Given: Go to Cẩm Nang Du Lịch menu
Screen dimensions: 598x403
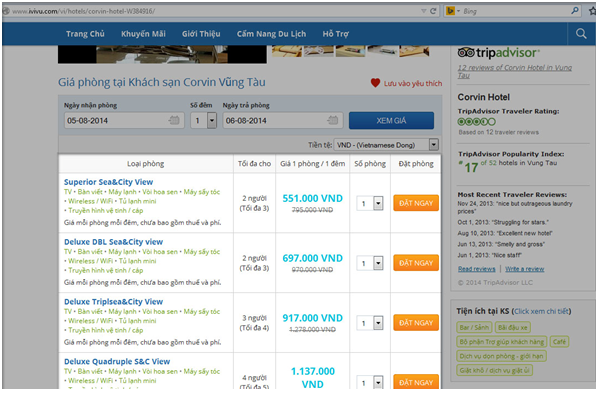Looking at the screenshot, I should pyautogui.click(x=271, y=34).
